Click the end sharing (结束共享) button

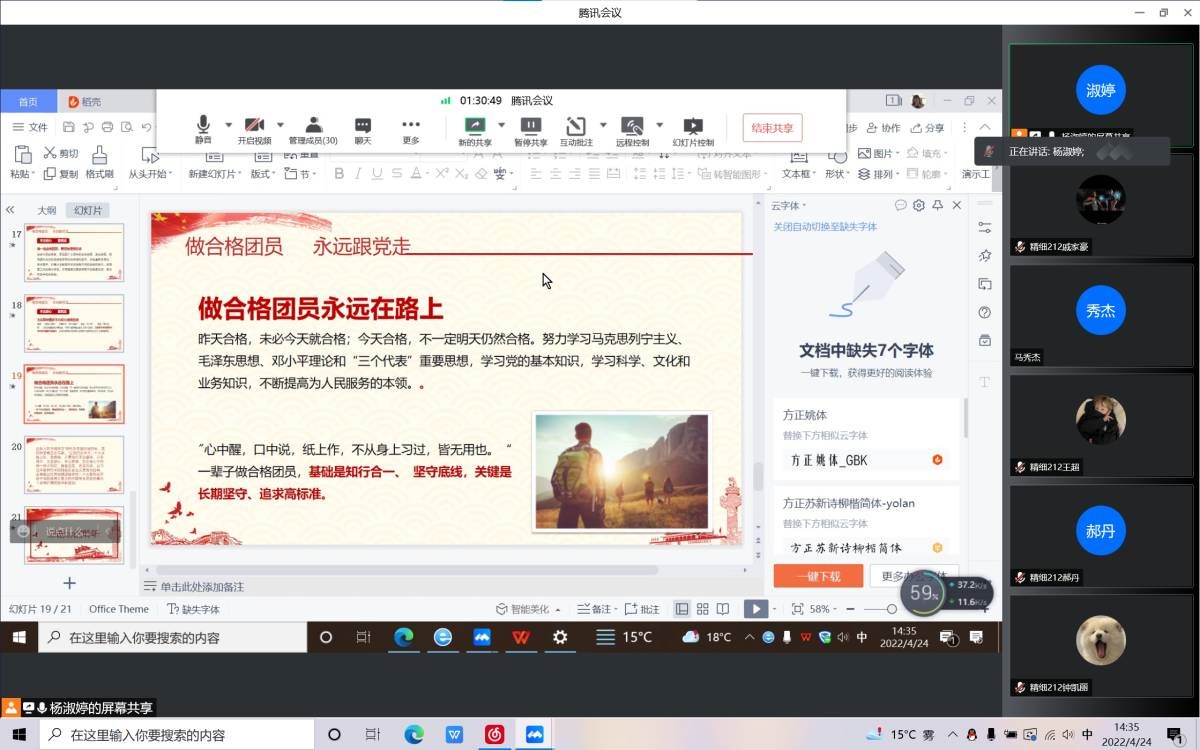point(772,128)
